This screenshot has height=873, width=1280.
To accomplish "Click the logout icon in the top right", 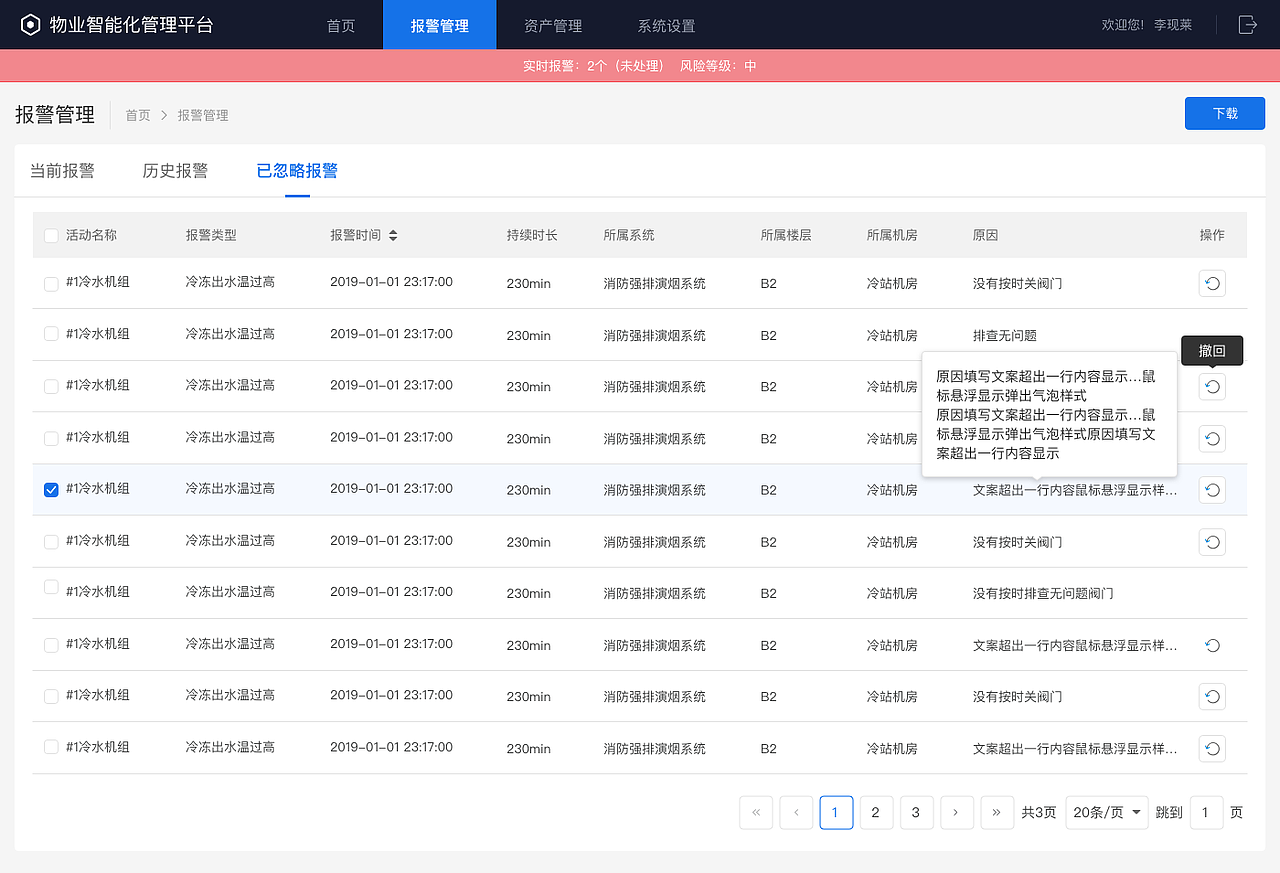I will (x=1247, y=25).
